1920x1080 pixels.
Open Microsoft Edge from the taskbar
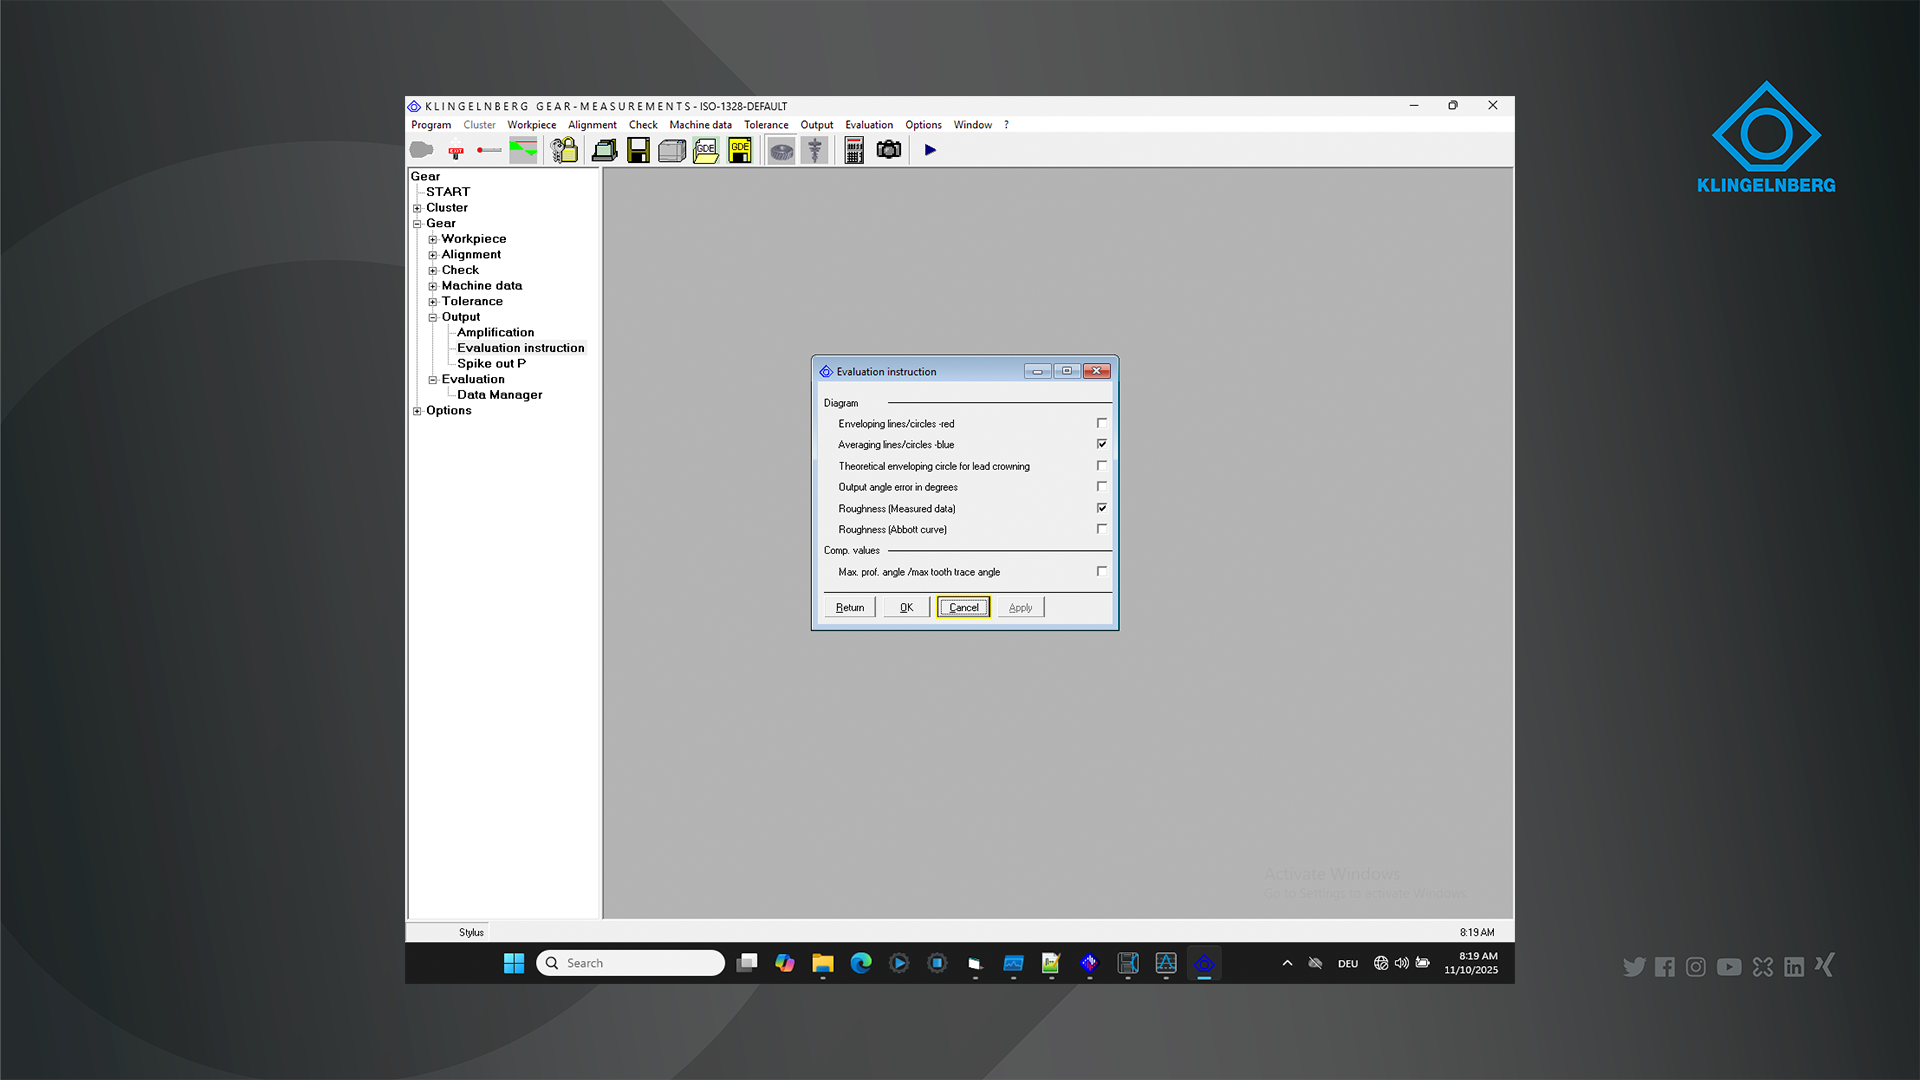tap(861, 963)
